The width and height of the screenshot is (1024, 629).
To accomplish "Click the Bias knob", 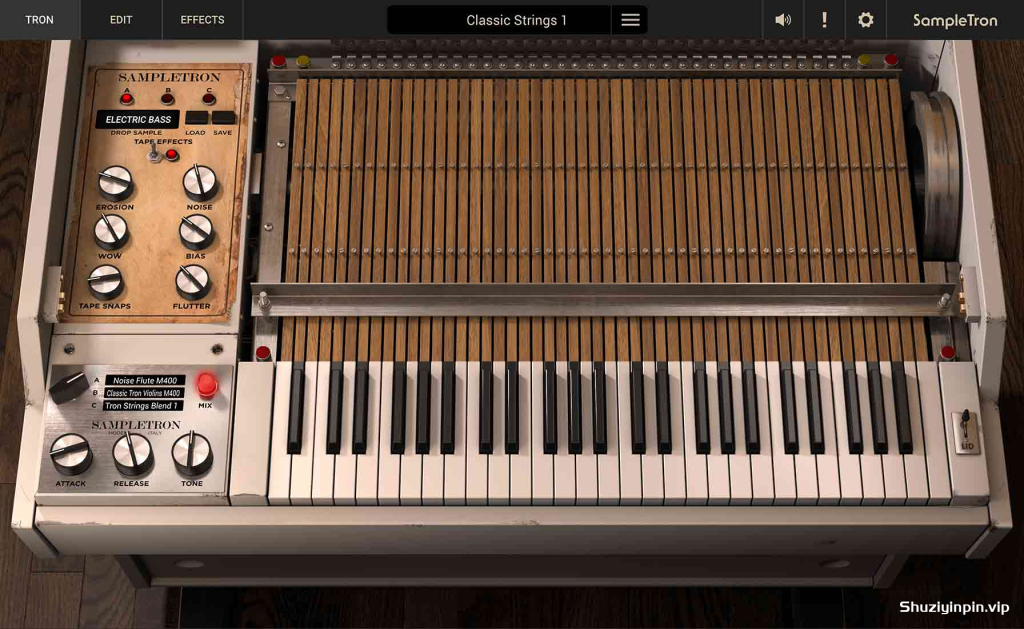I will (196, 231).
